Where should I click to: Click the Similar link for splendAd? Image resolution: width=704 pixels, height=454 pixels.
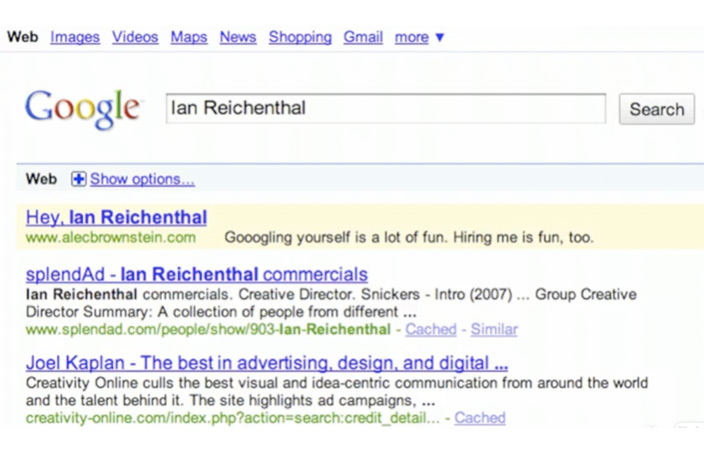point(494,329)
